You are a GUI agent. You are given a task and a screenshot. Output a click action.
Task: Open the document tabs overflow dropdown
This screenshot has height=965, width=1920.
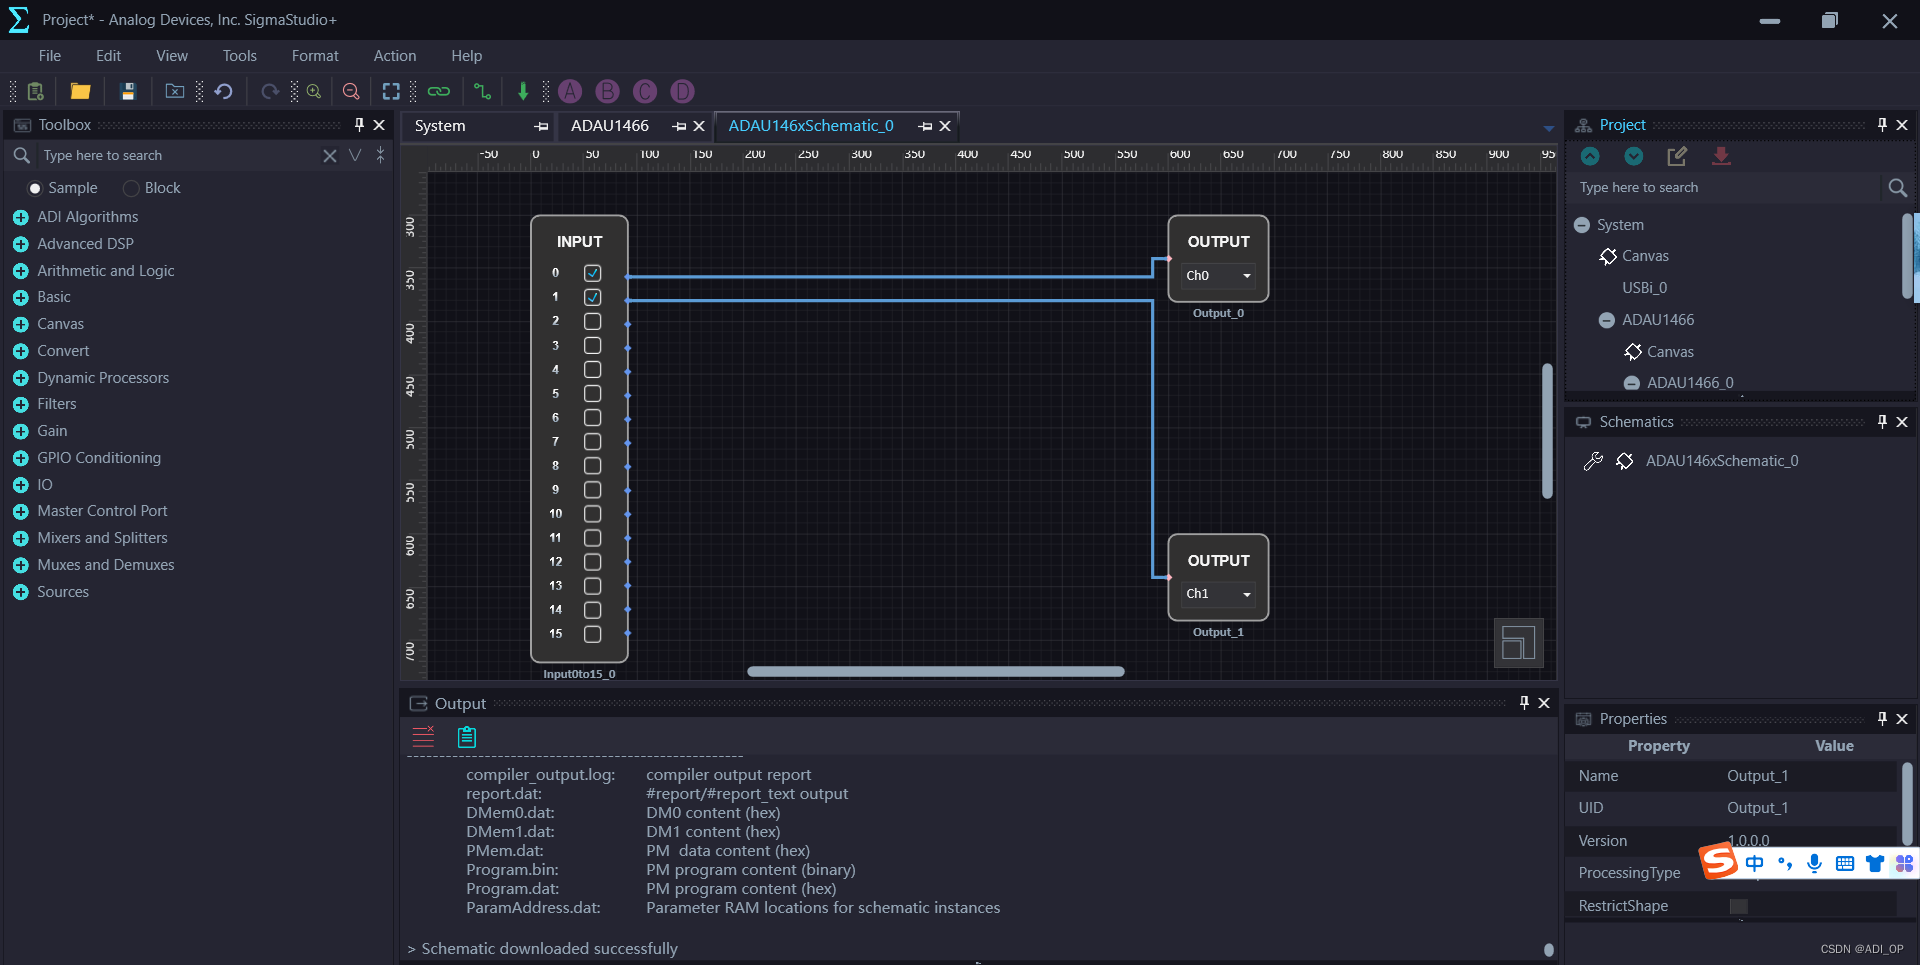point(1549,128)
